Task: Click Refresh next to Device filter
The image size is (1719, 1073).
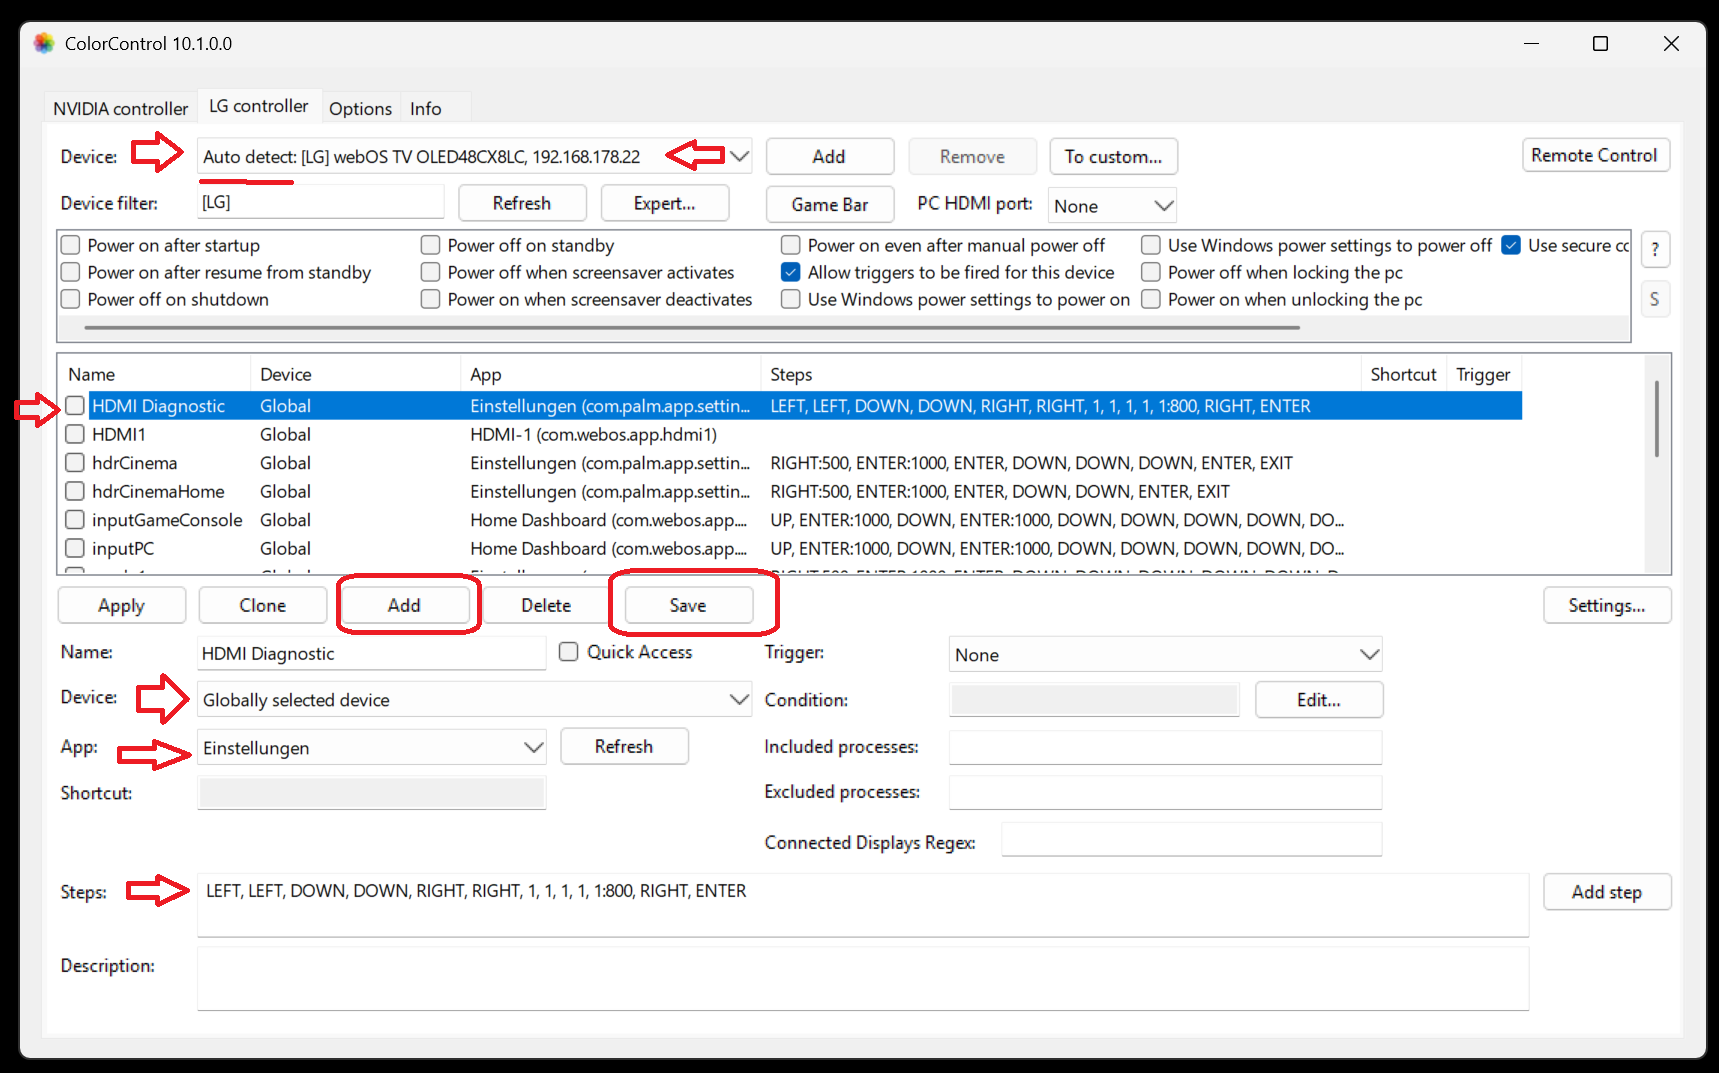Action: [522, 203]
